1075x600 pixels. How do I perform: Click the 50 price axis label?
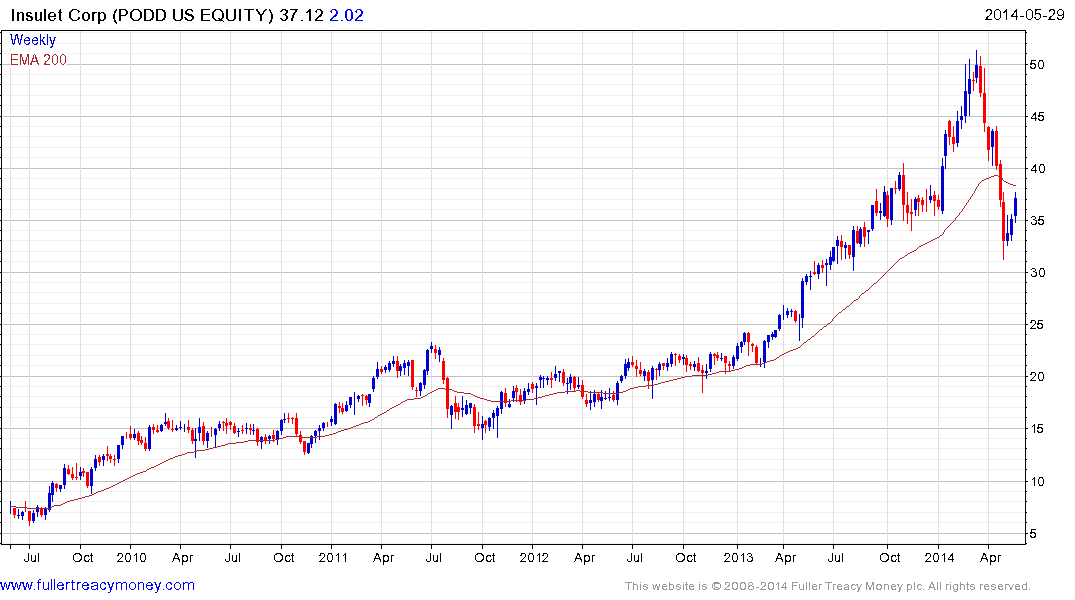(x=1037, y=64)
